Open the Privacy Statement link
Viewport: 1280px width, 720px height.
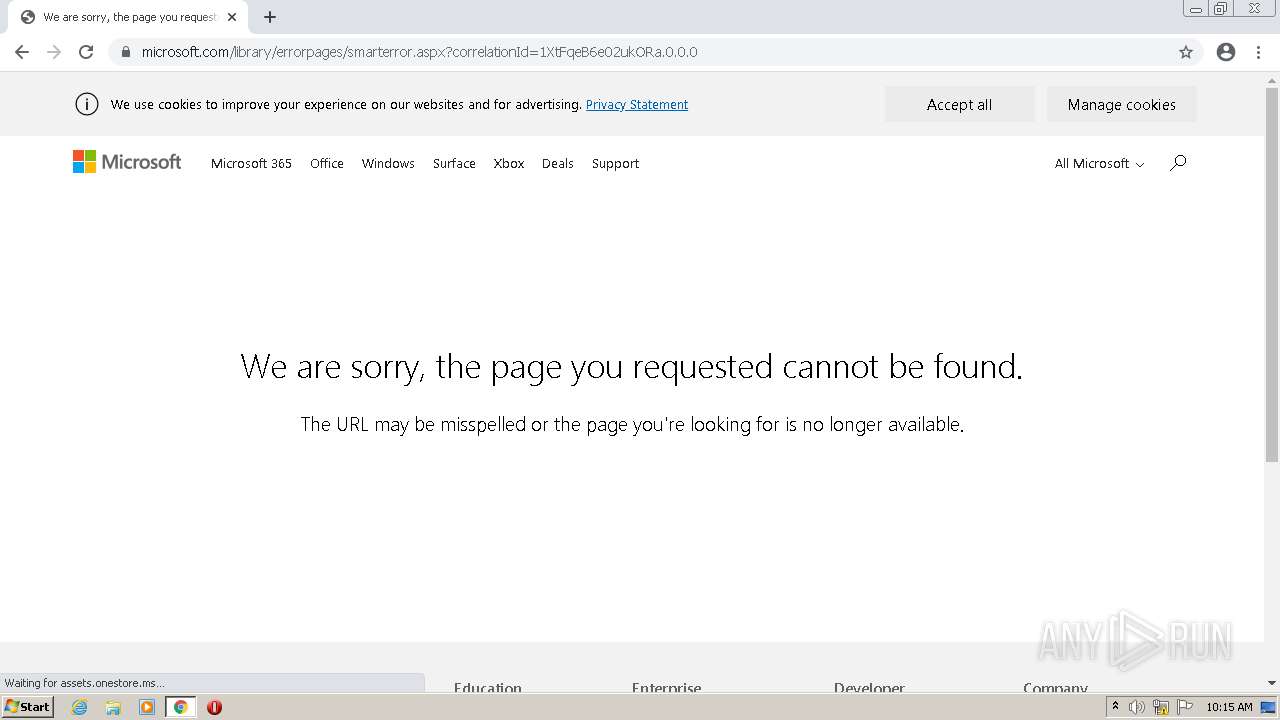click(637, 104)
